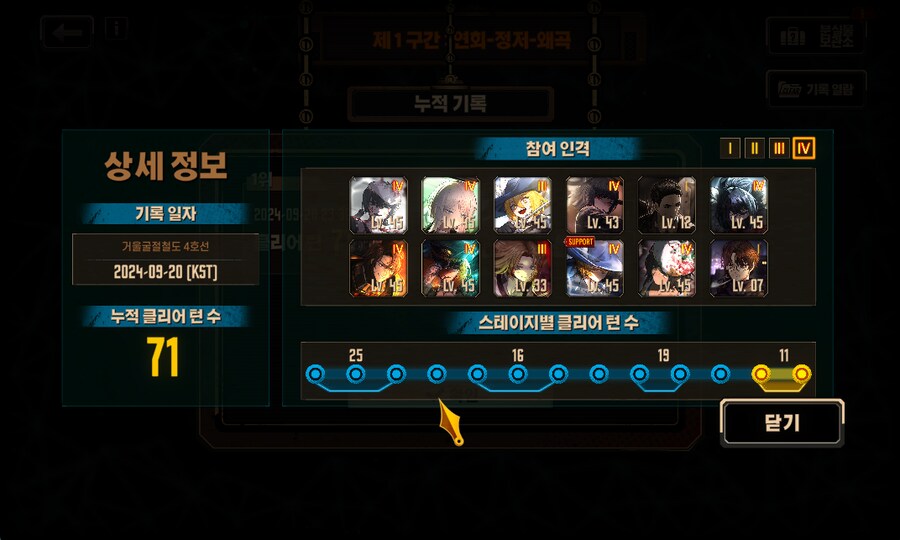The width and height of the screenshot is (900, 540).
Task: Select active section tab IV
Action: 804,149
